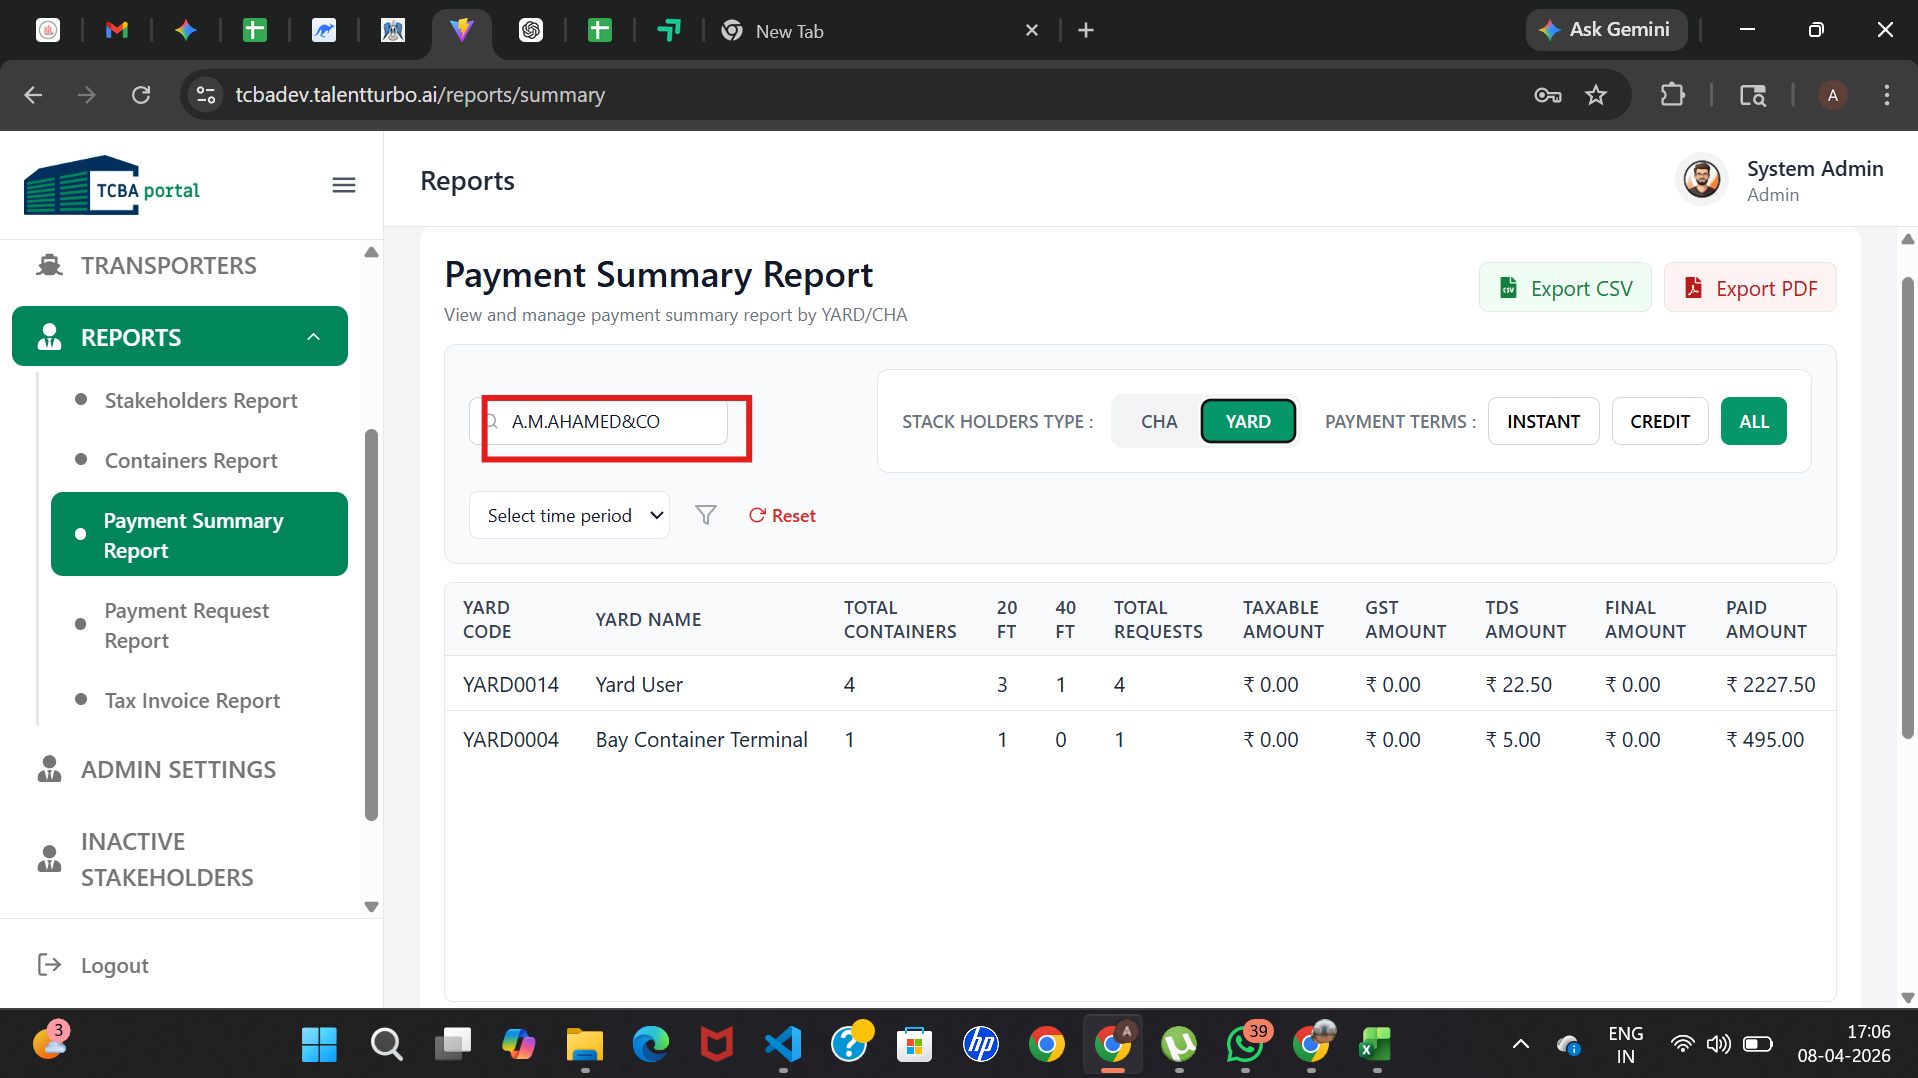This screenshot has width=1918, height=1078.
Task: Click the ₹ 22.50 TDS amount cell
Action: point(1518,684)
